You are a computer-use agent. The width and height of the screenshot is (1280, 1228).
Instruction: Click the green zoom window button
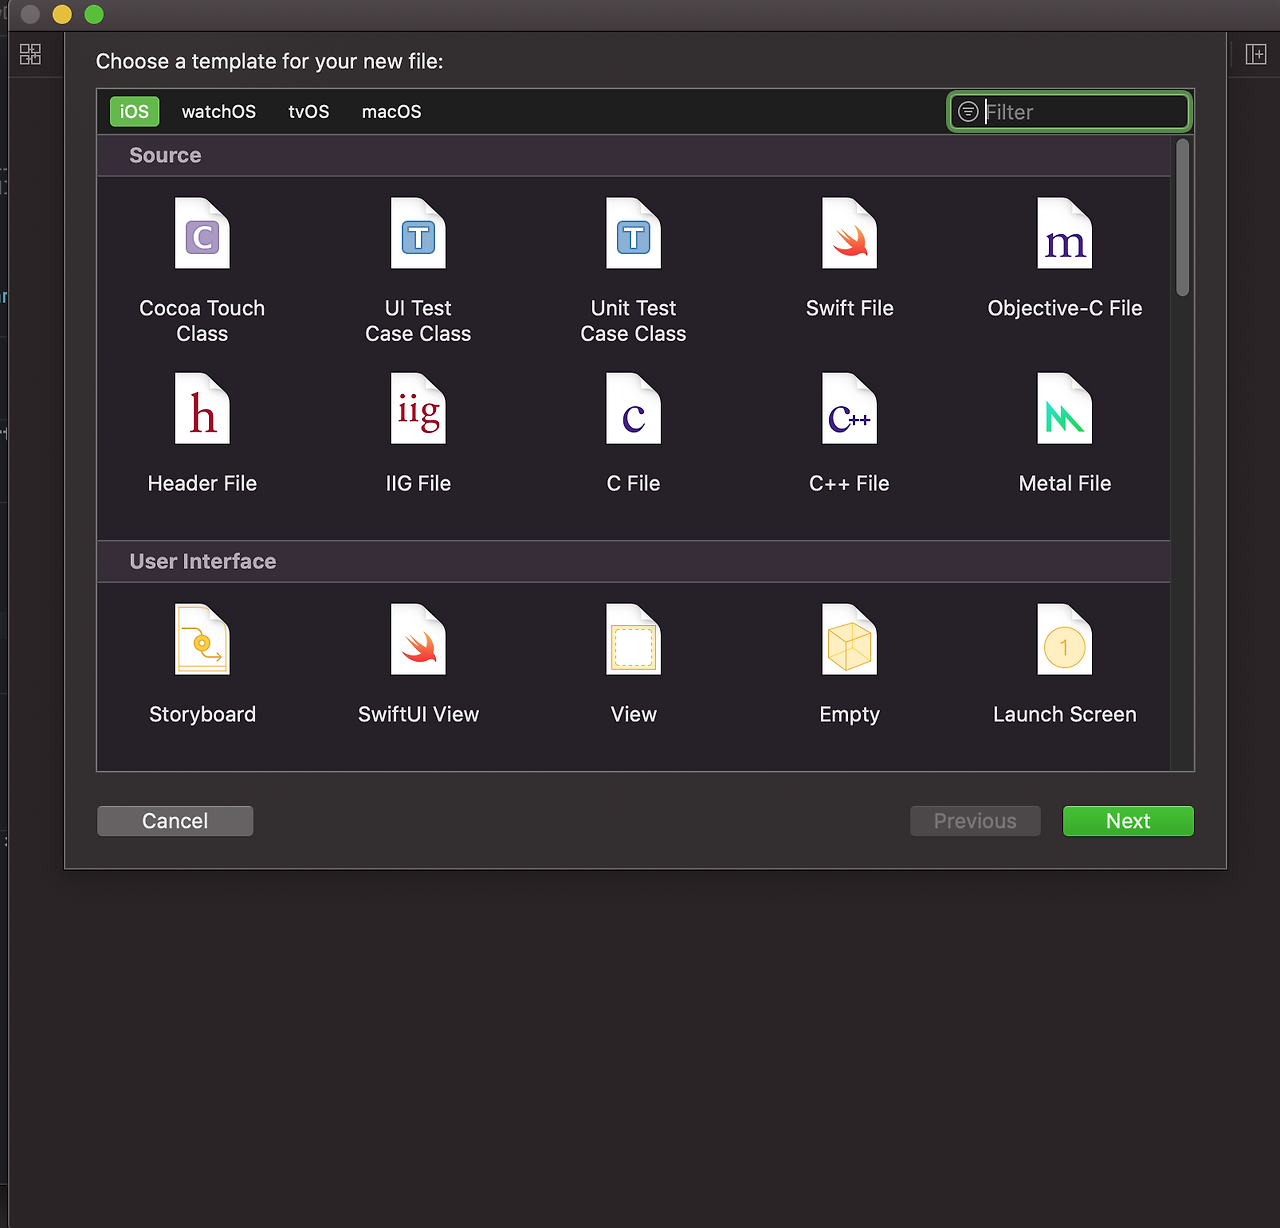pos(94,14)
